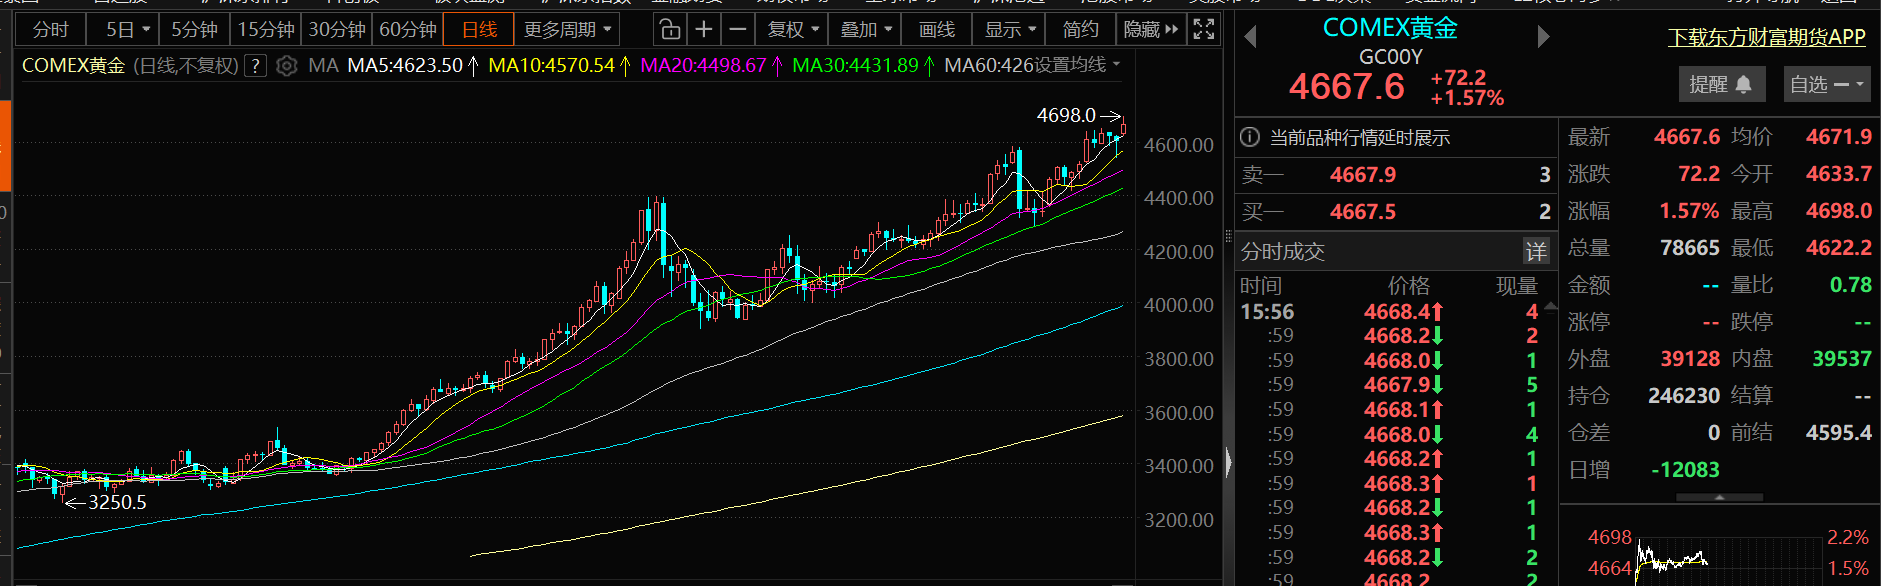
Task: Expand the 复权 adjustment dropdown
Action: pos(793,30)
